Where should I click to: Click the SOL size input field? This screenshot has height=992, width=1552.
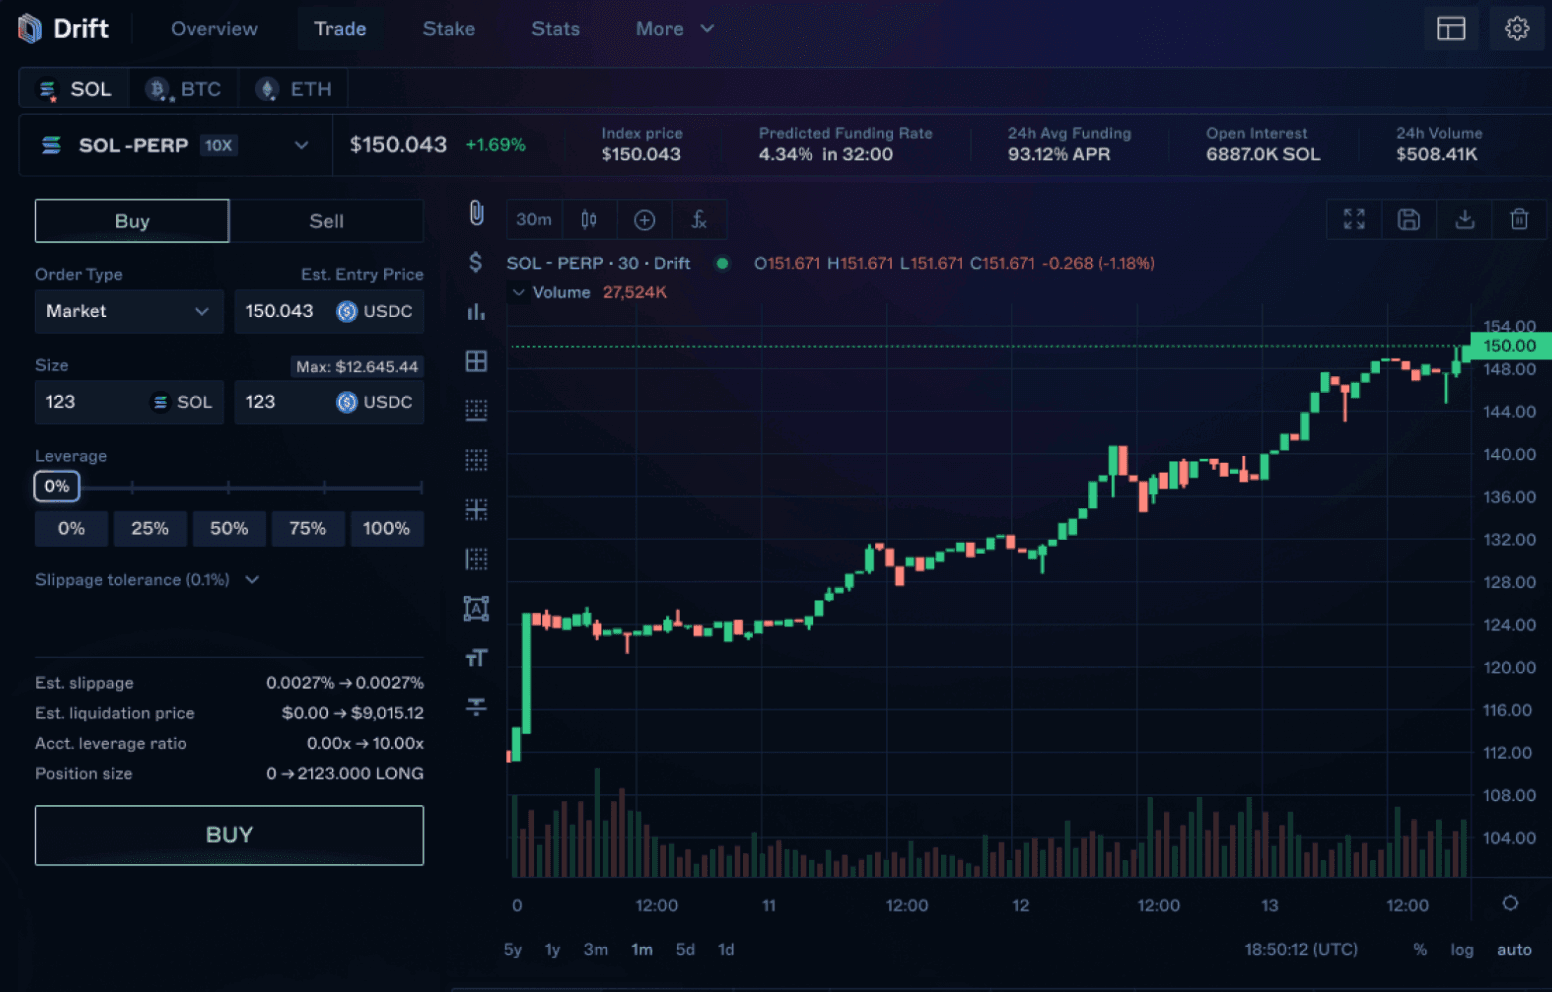(129, 402)
